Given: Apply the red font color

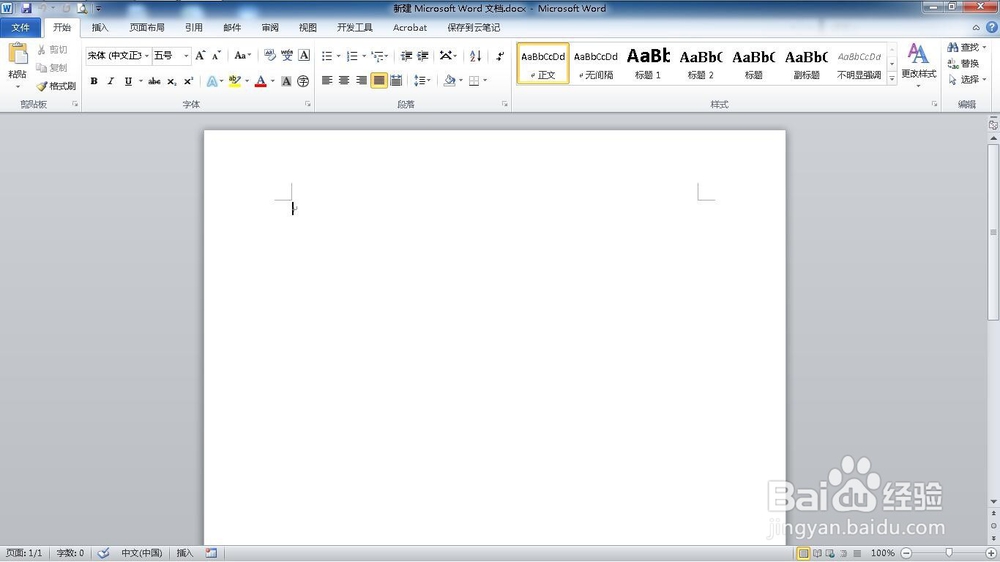Looking at the screenshot, I should point(260,81).
